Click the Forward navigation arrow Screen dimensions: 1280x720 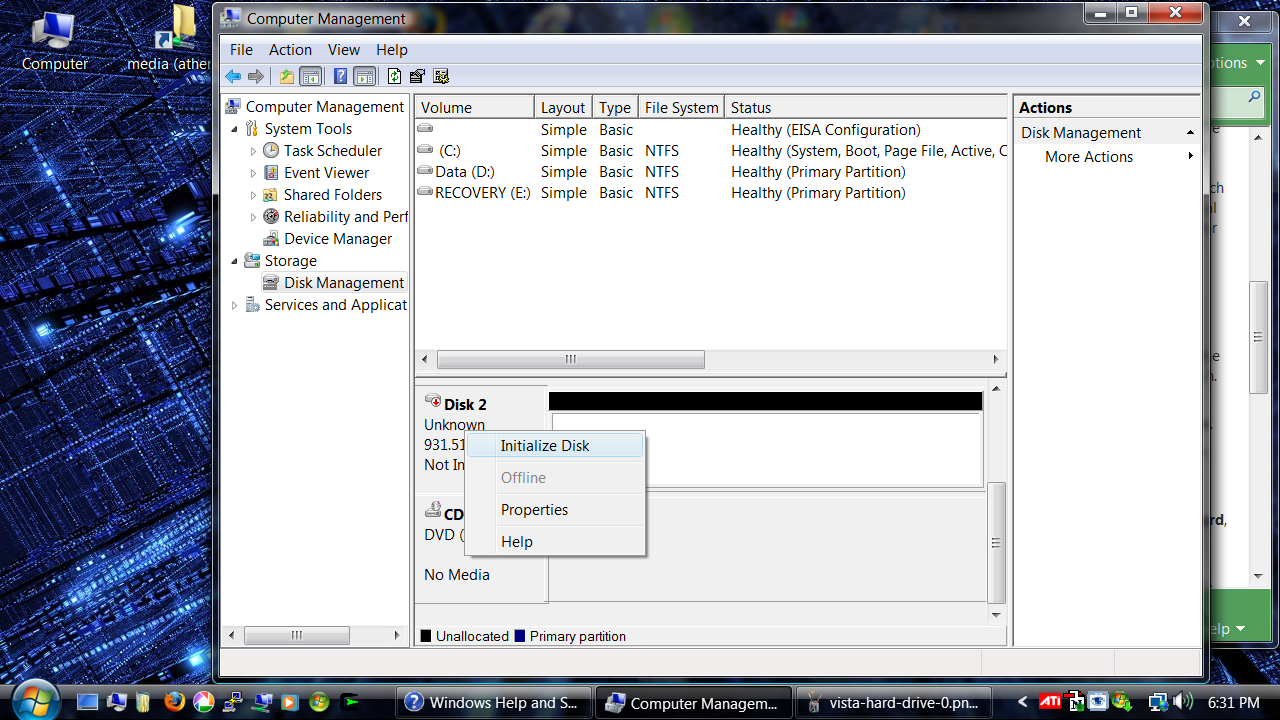pyautogui.click(x=258, y=76)
